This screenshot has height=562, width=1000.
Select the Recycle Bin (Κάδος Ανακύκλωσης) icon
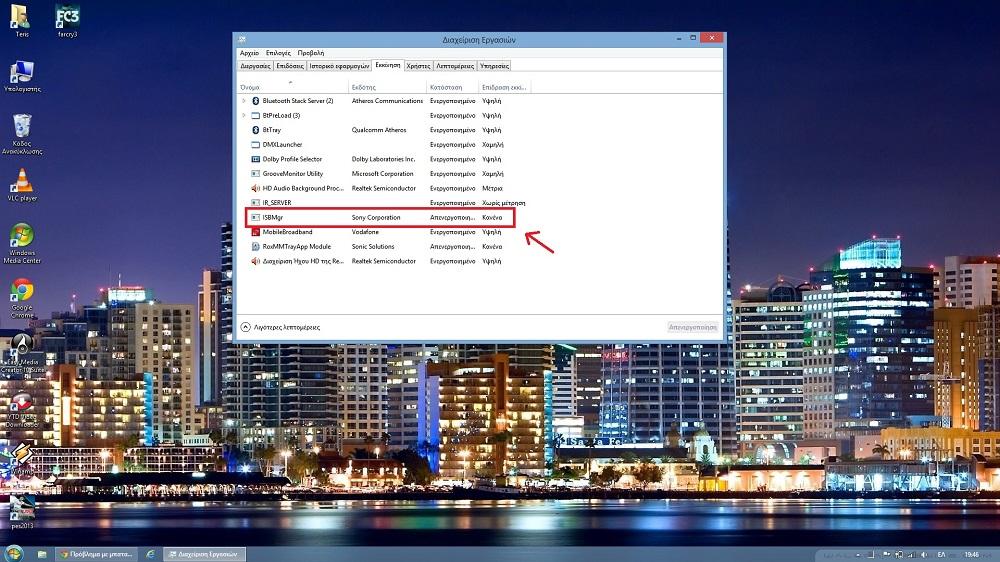tap(22, 134)
